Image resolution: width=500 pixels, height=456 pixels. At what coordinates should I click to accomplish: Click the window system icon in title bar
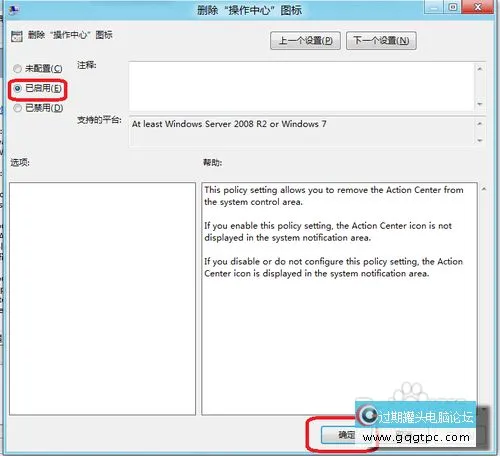pyautogui.click(x=13, y=10)
